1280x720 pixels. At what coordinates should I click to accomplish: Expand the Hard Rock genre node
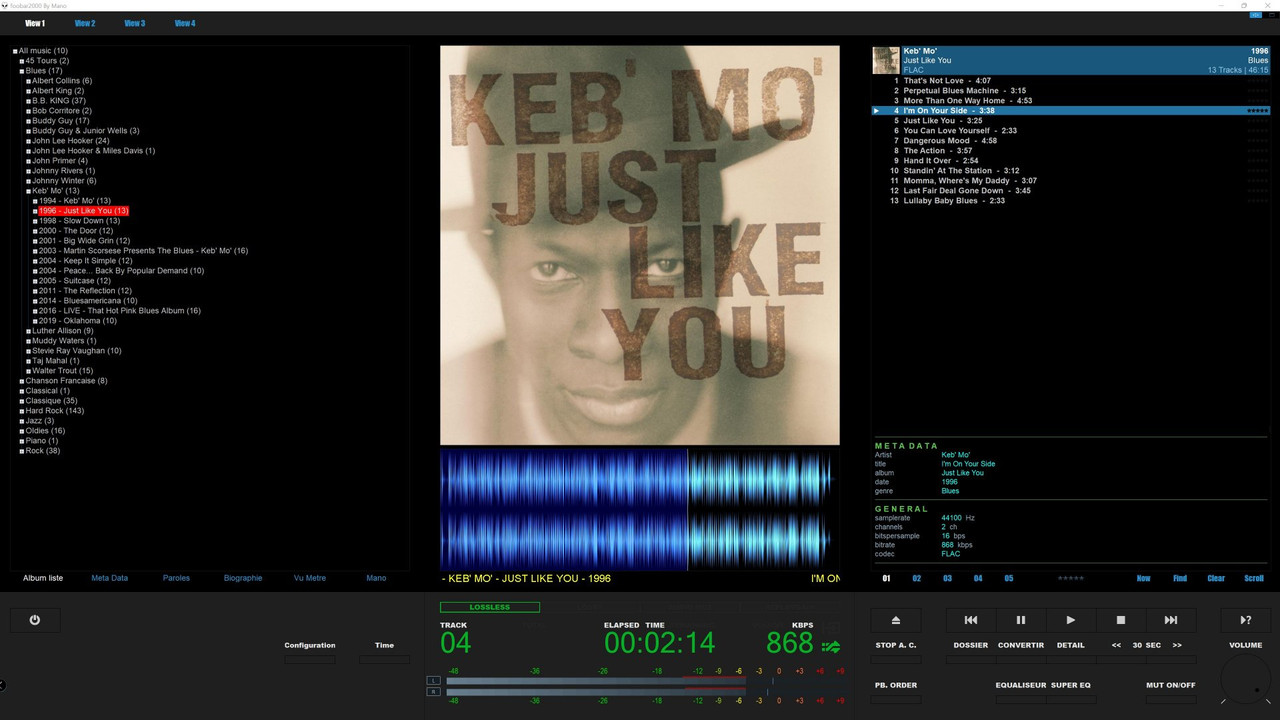click(x=22, y=411)
